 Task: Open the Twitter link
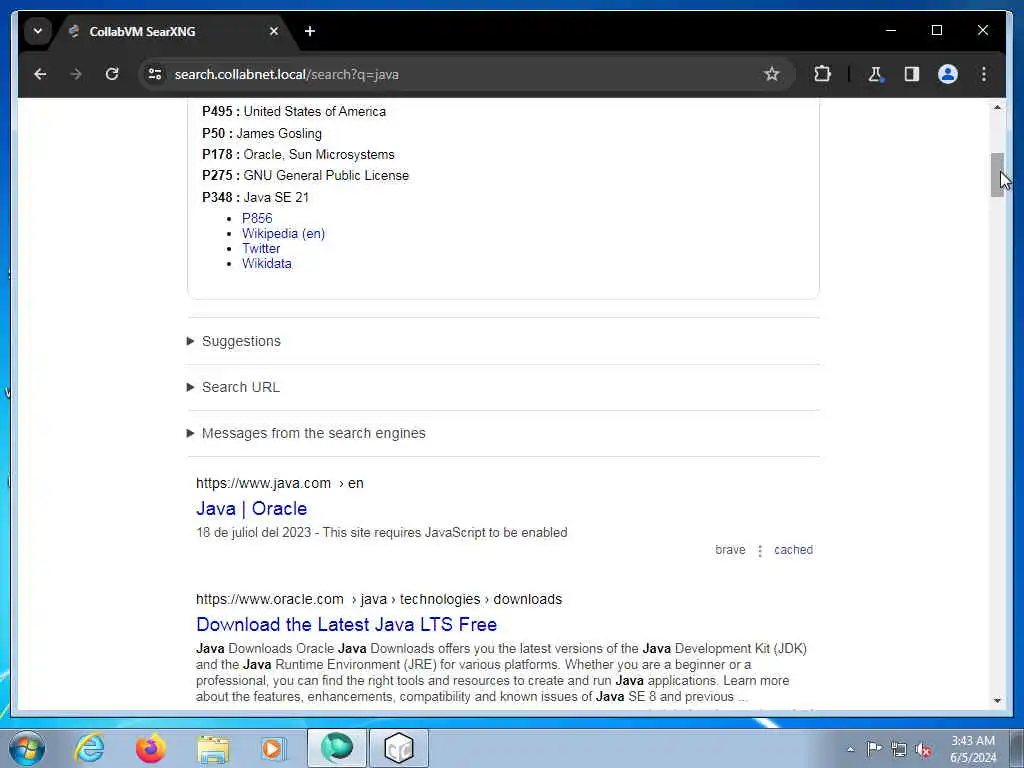[x=261, y=248]
